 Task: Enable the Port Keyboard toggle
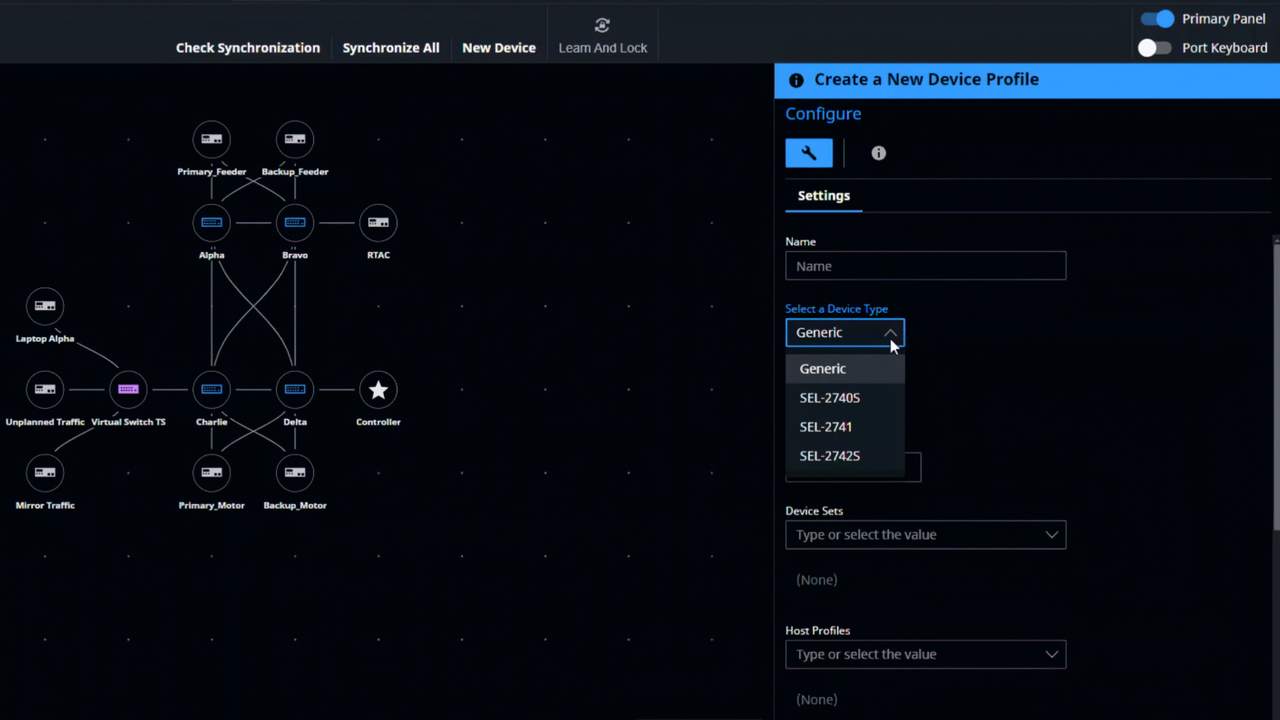[1154, 48]
